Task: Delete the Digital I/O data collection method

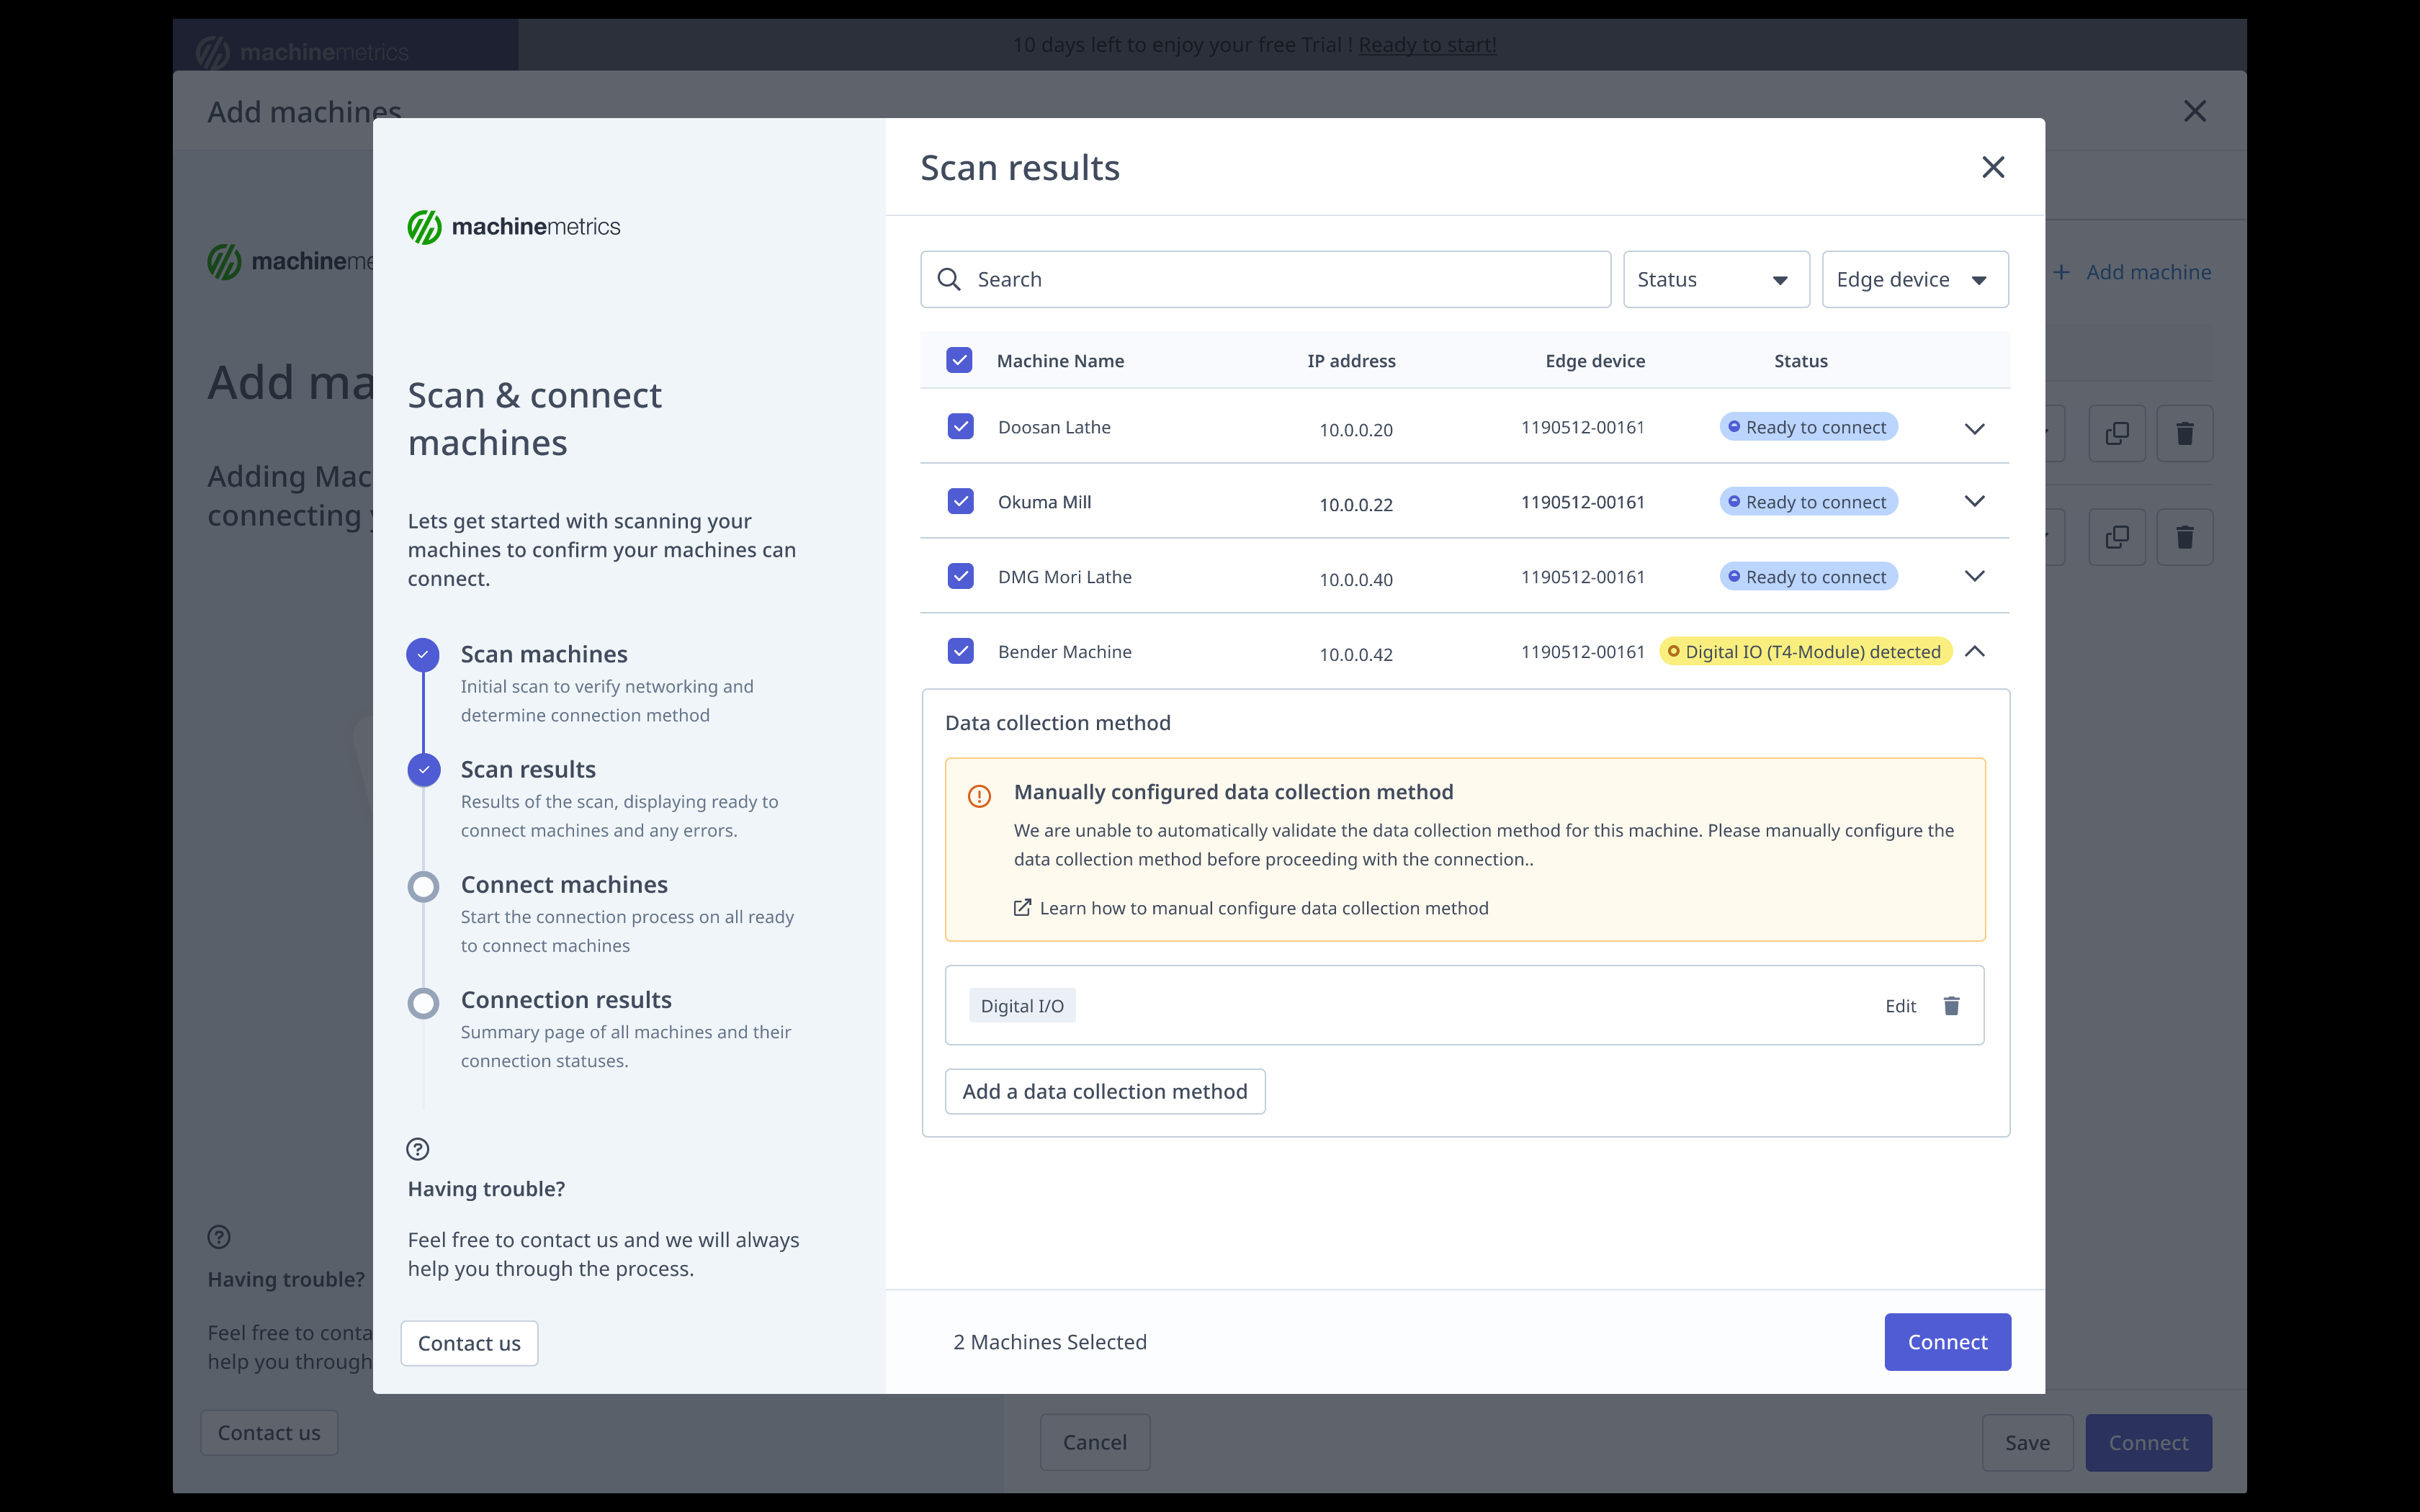Action: (1951, 1005)
